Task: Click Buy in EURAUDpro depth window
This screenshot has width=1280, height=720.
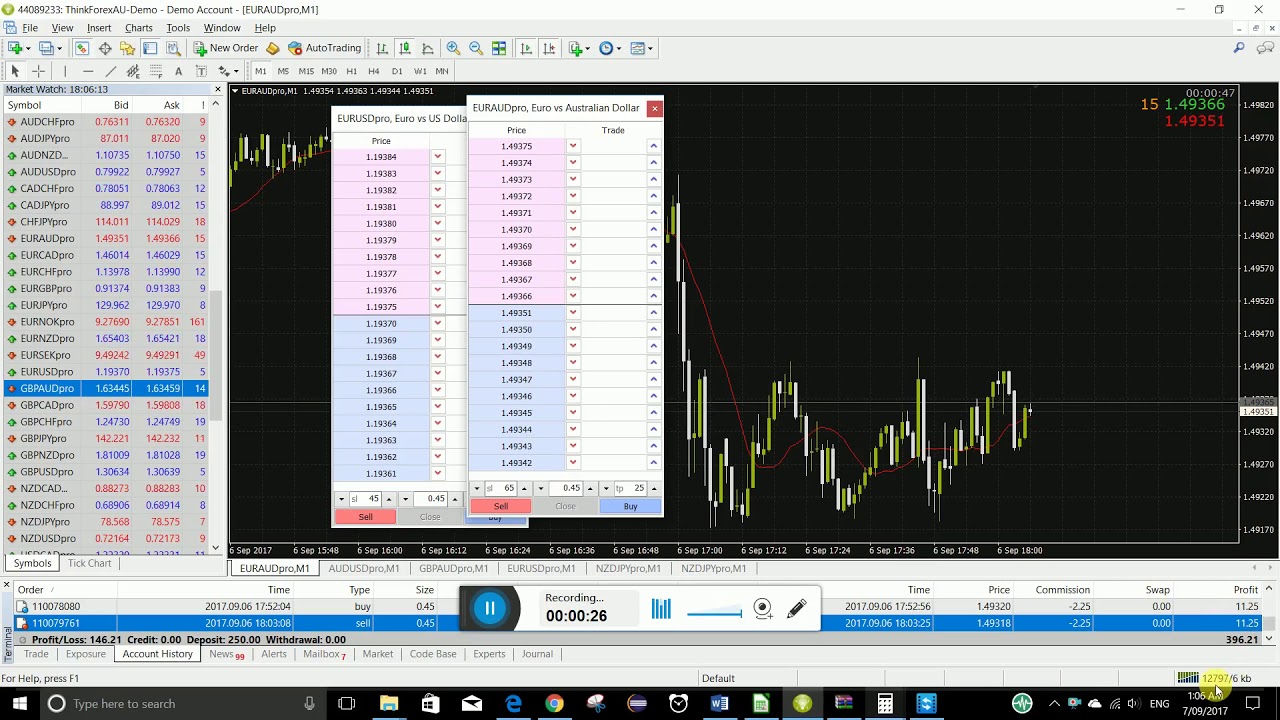Action: [x=630, y=506]
